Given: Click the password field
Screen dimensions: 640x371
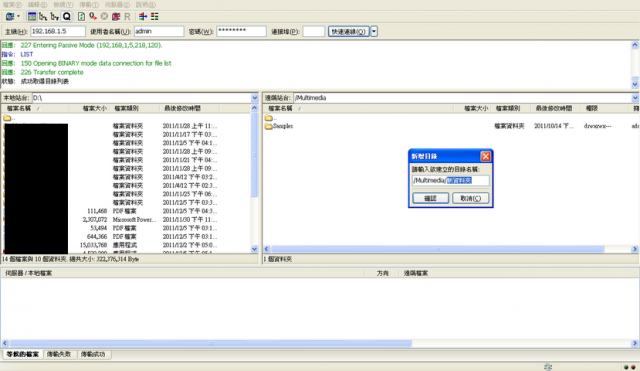Looking at the screenshot, I should pyautogui.click(x=241, y=31).
